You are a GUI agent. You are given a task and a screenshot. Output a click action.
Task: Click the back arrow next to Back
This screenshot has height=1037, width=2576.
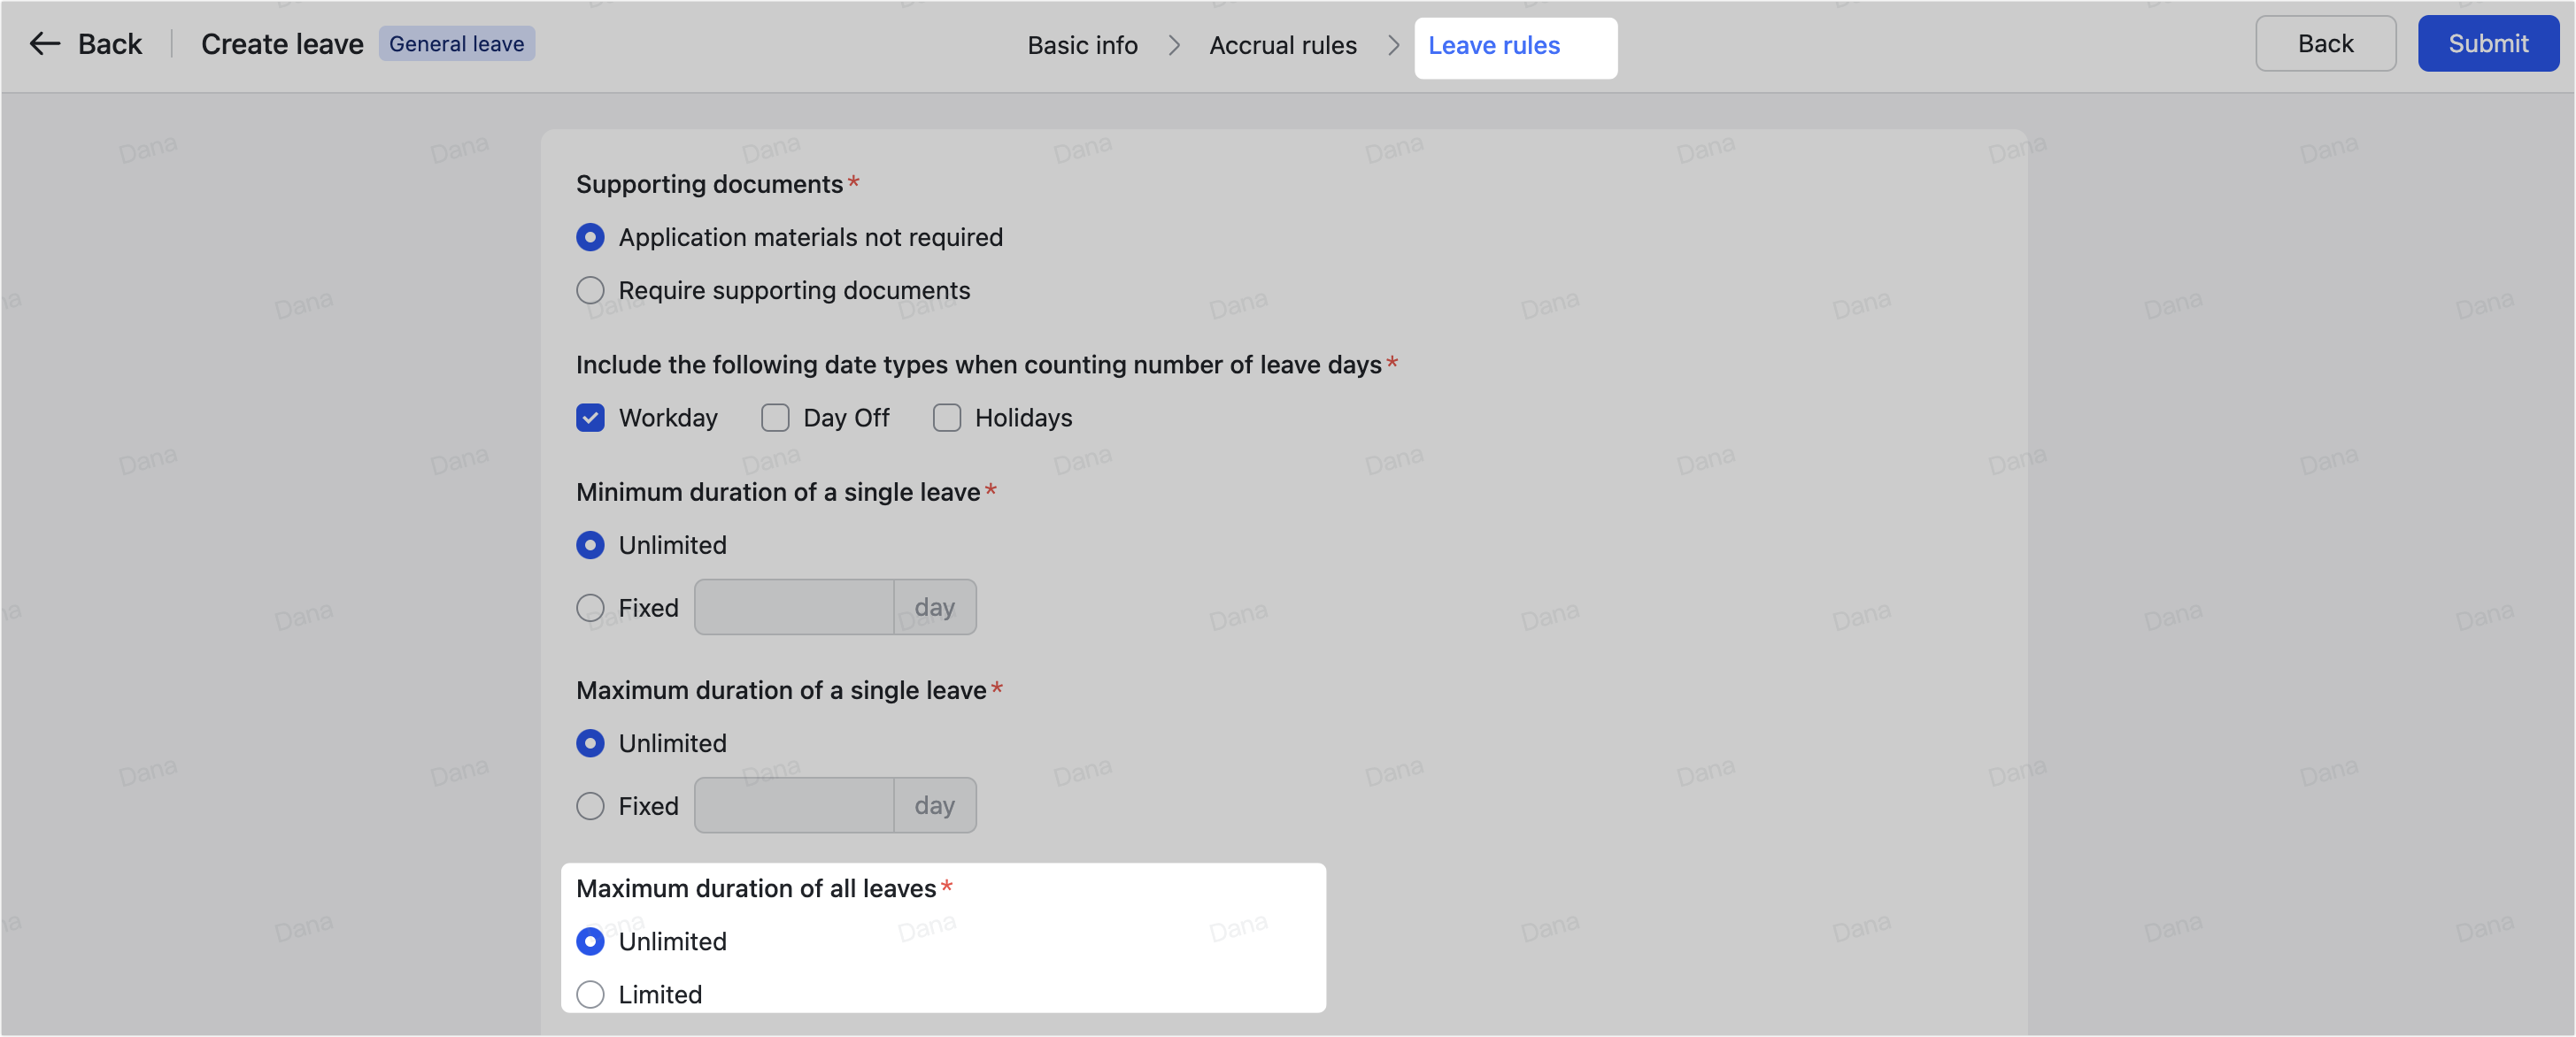(x=44, y=43)
